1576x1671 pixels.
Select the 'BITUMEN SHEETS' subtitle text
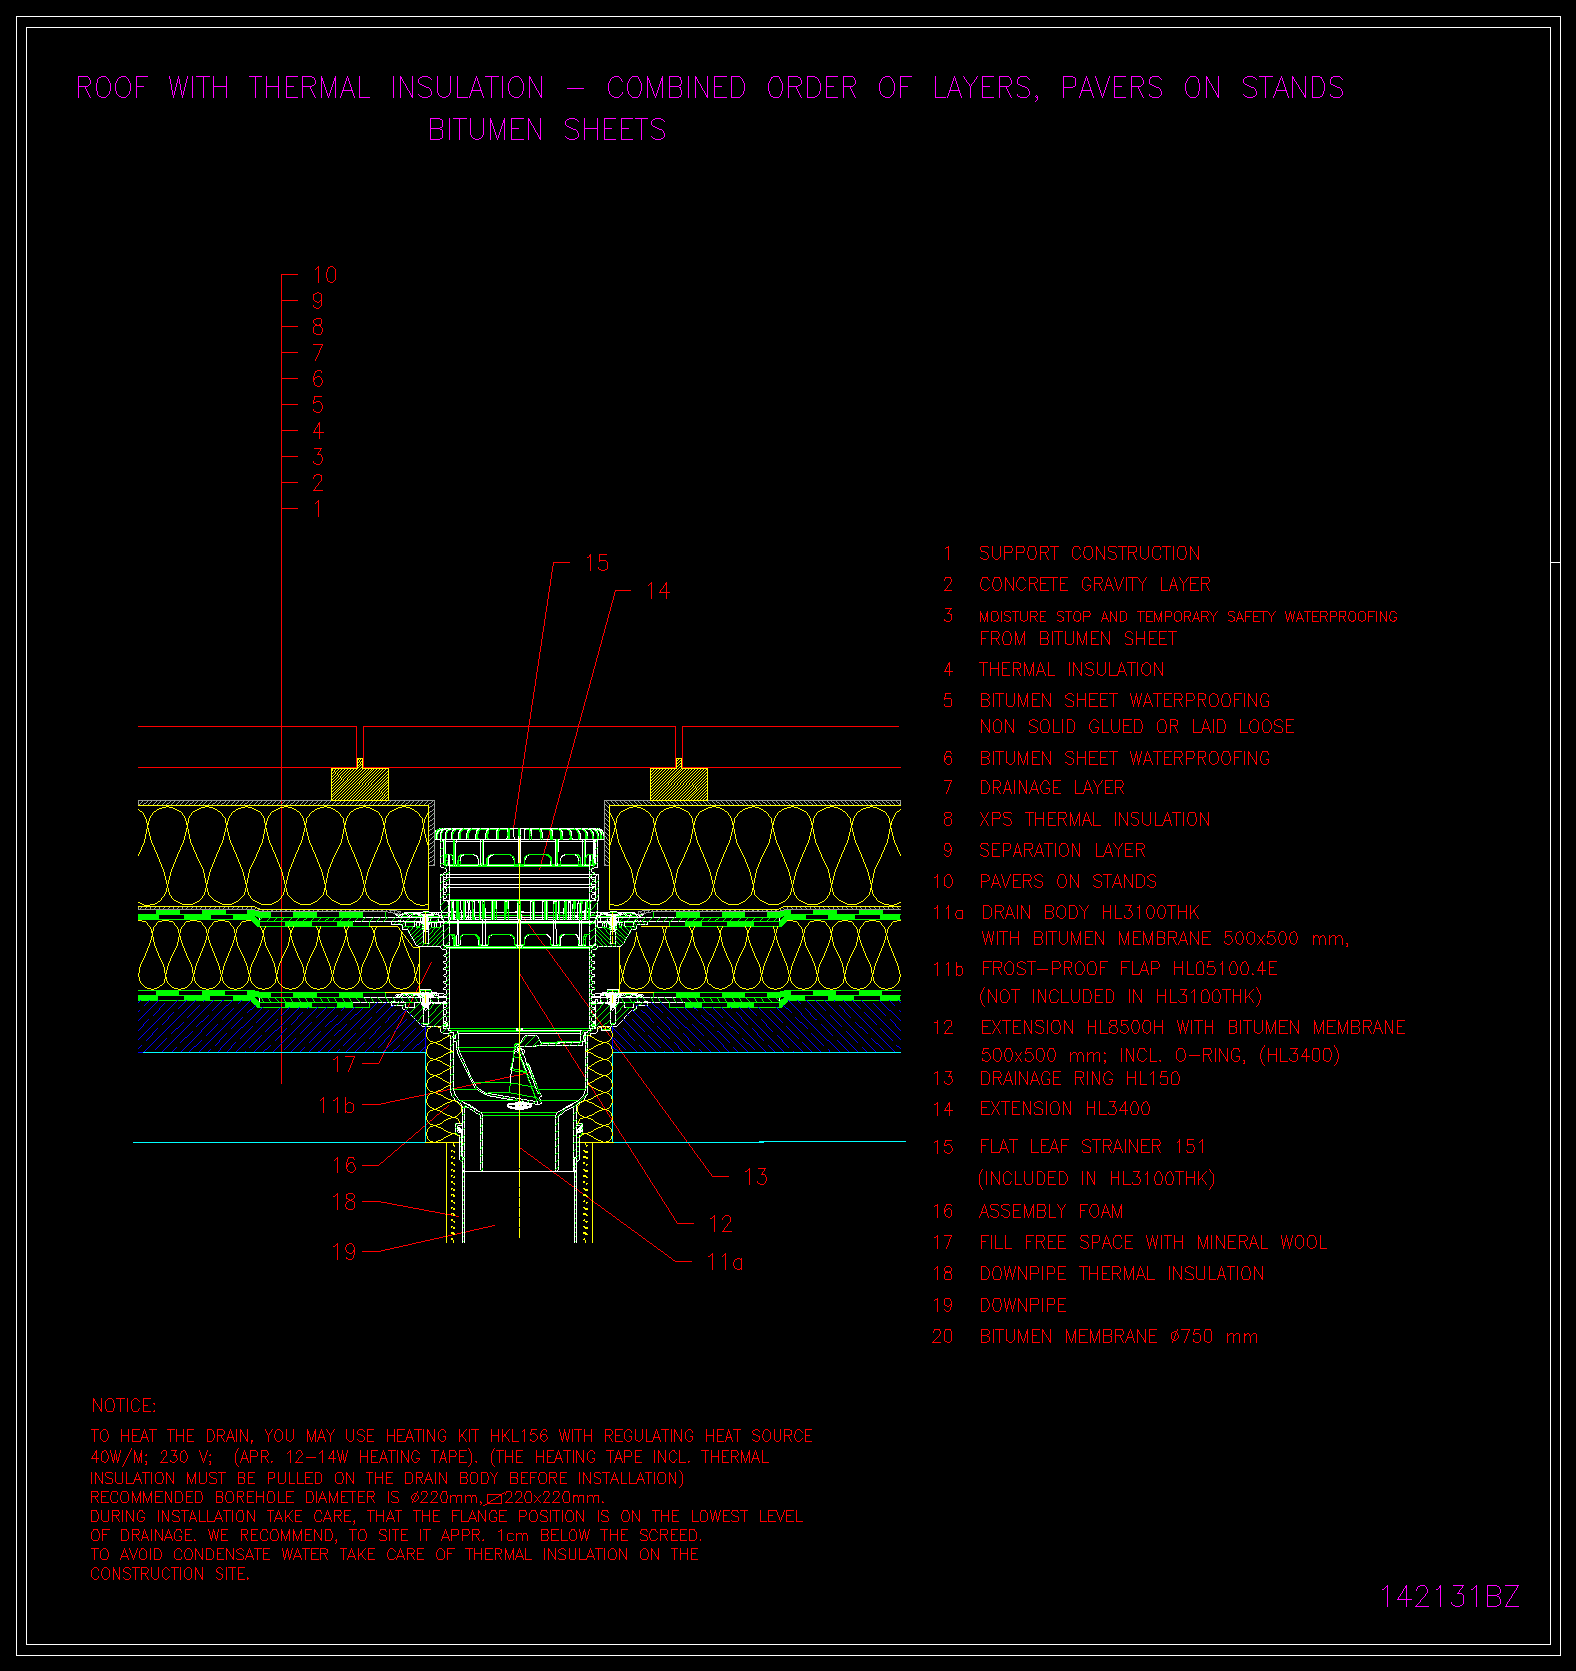click(x=547, y=130)
